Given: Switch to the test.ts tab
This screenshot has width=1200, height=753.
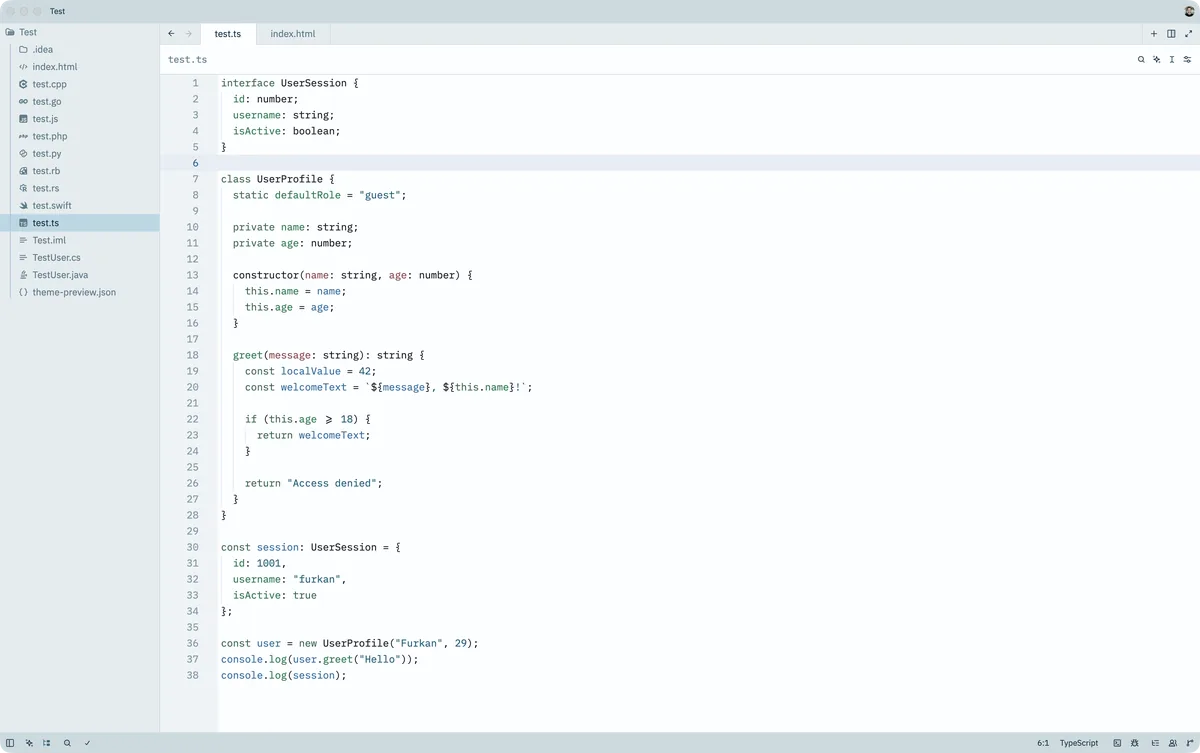Looking at the screenshot, I should tap(228, 34).
